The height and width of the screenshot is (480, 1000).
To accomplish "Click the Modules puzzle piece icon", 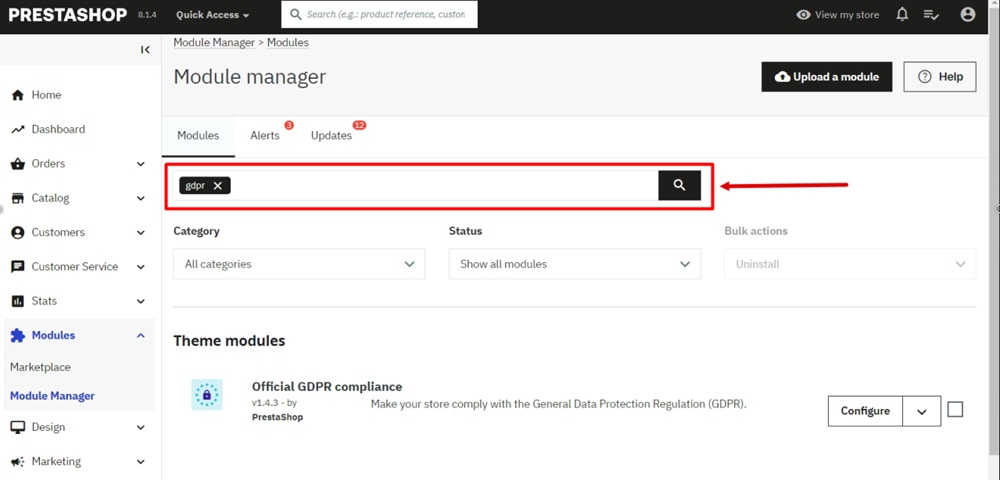I will click(x=18, y=335).
